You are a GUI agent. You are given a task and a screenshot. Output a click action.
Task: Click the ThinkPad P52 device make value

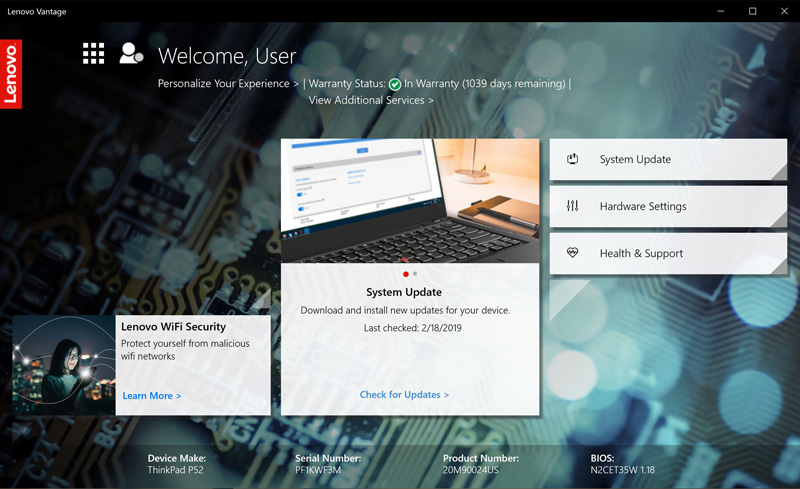coord(176,470)
